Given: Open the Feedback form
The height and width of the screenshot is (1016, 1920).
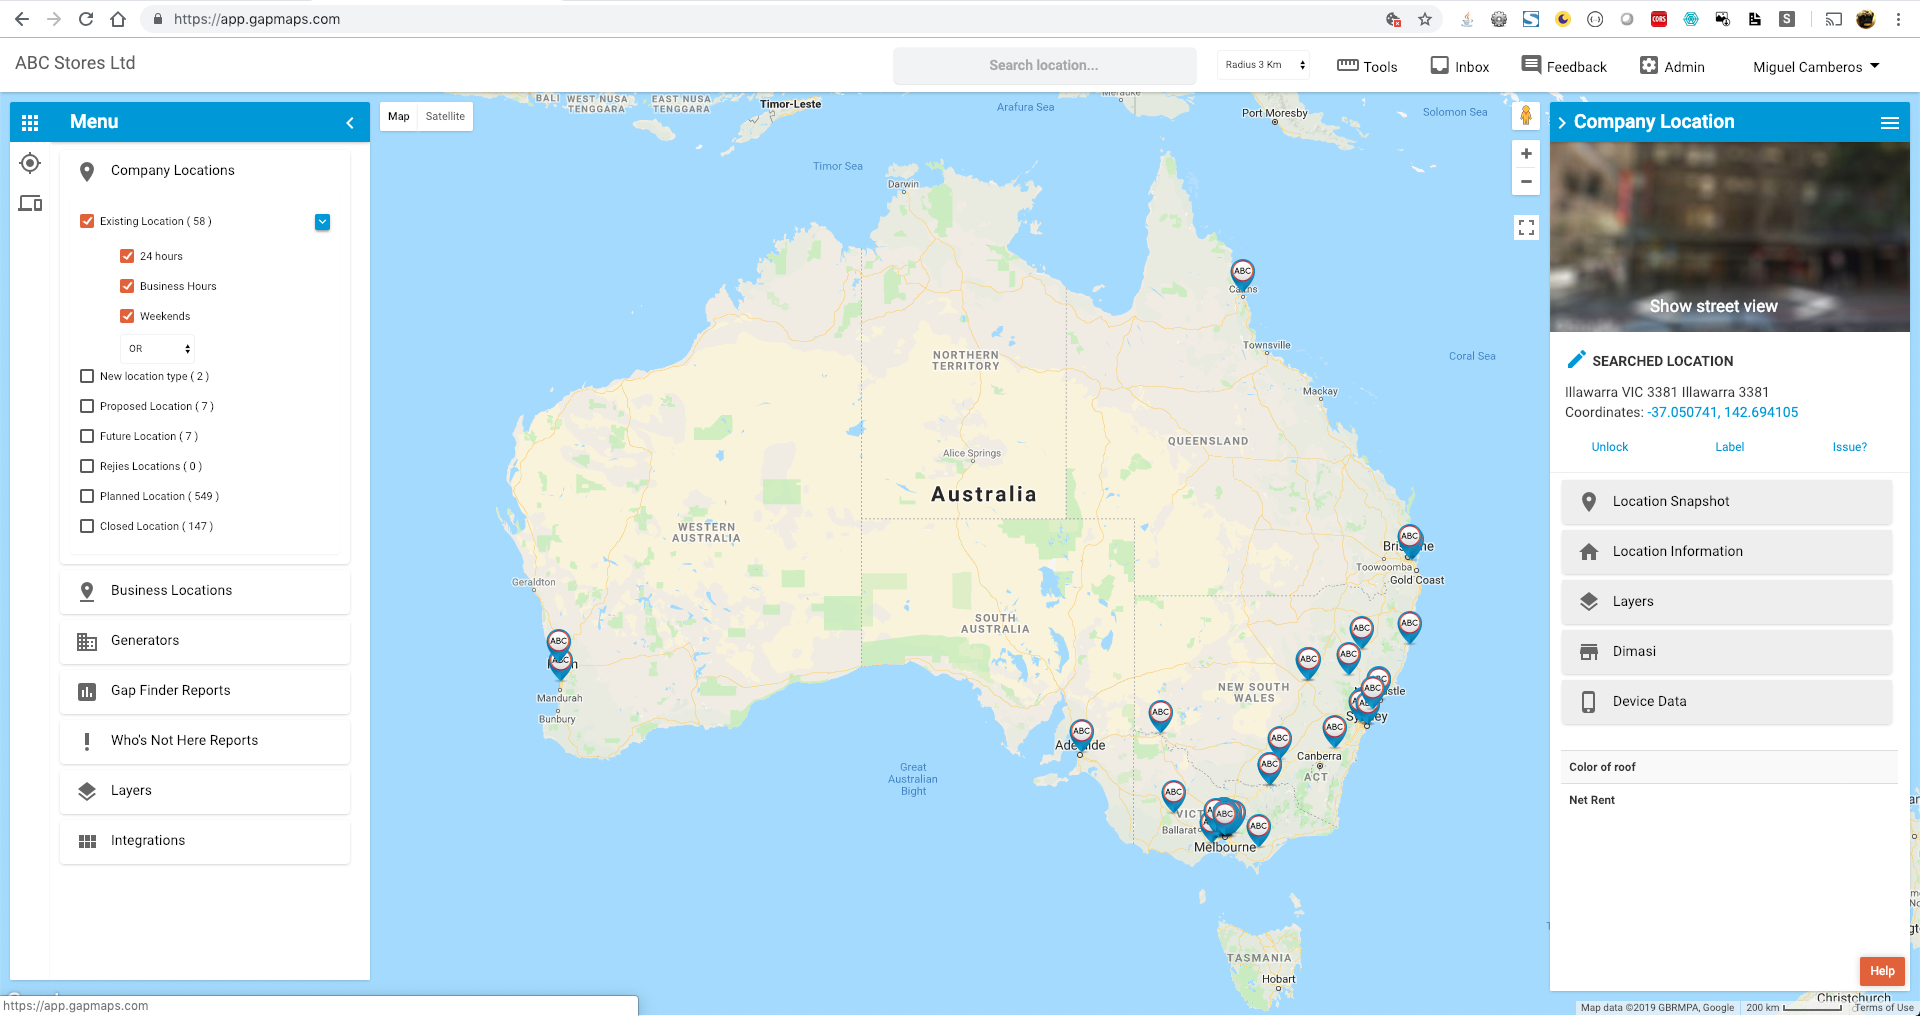Looking at the screenshot, I should [1564, 67].
